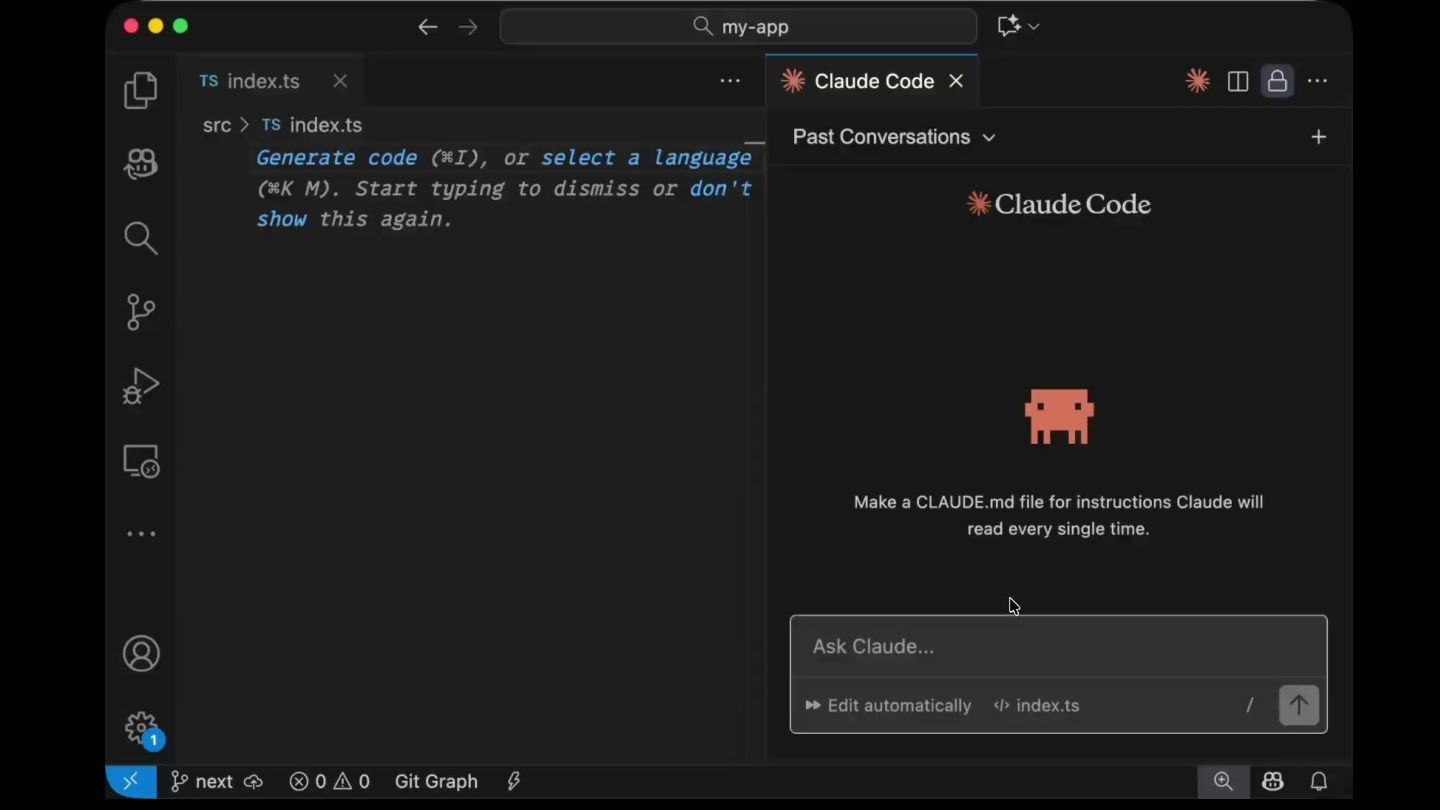Click the remote window indicator in status bar
1440x810 pixels.
click(x=131, y=782)
